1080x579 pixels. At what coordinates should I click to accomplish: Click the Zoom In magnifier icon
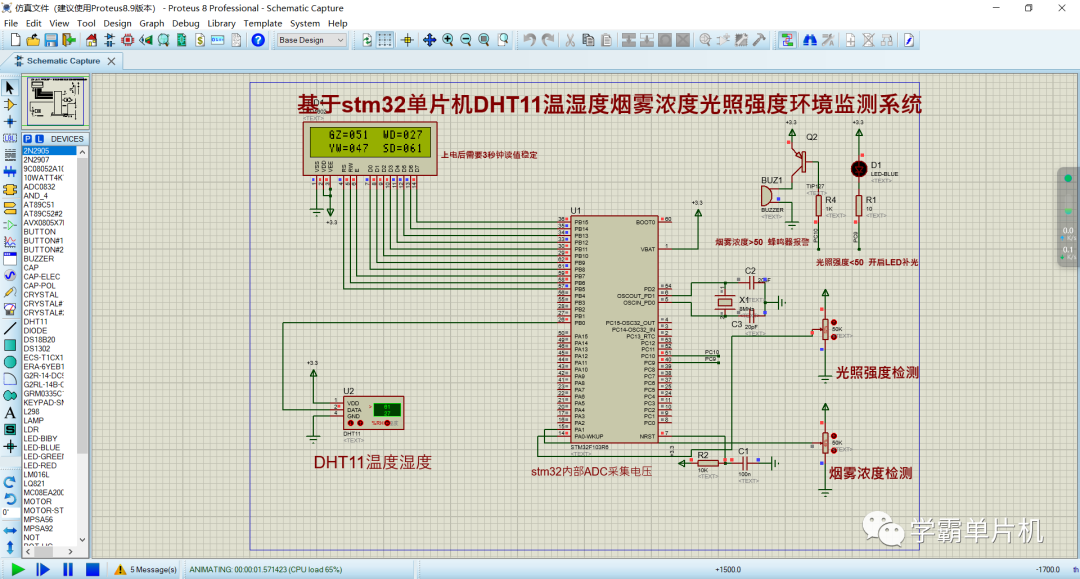(x=448, y=41)
